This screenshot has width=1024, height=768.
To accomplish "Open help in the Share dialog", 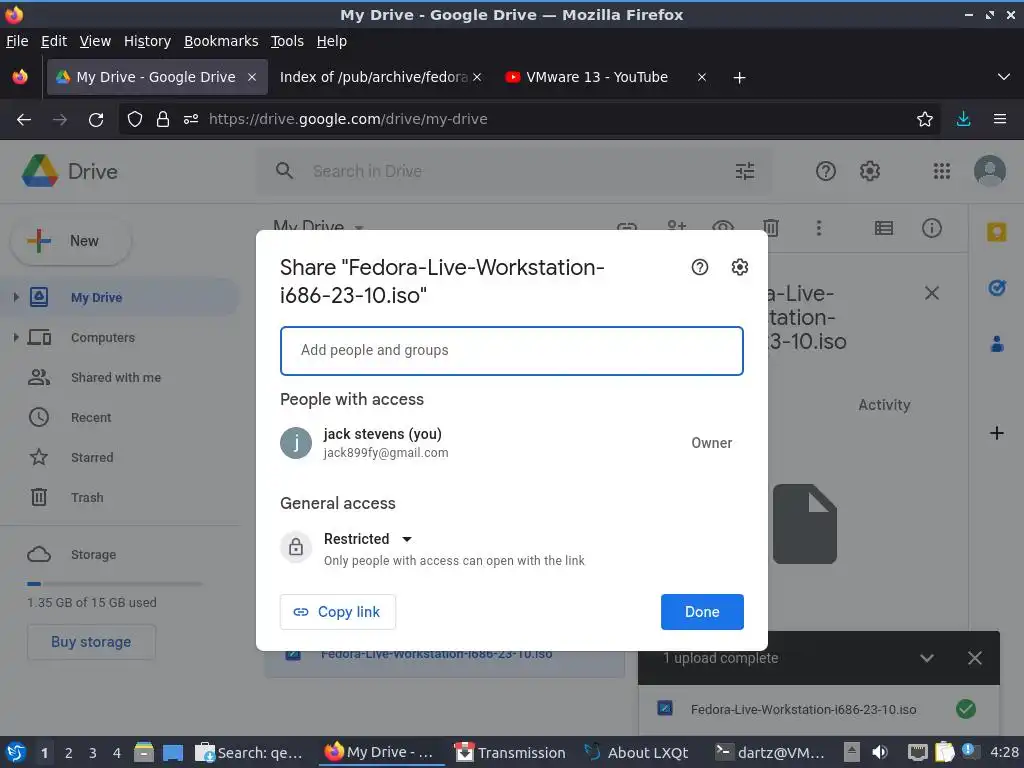I will pos(699,267).
